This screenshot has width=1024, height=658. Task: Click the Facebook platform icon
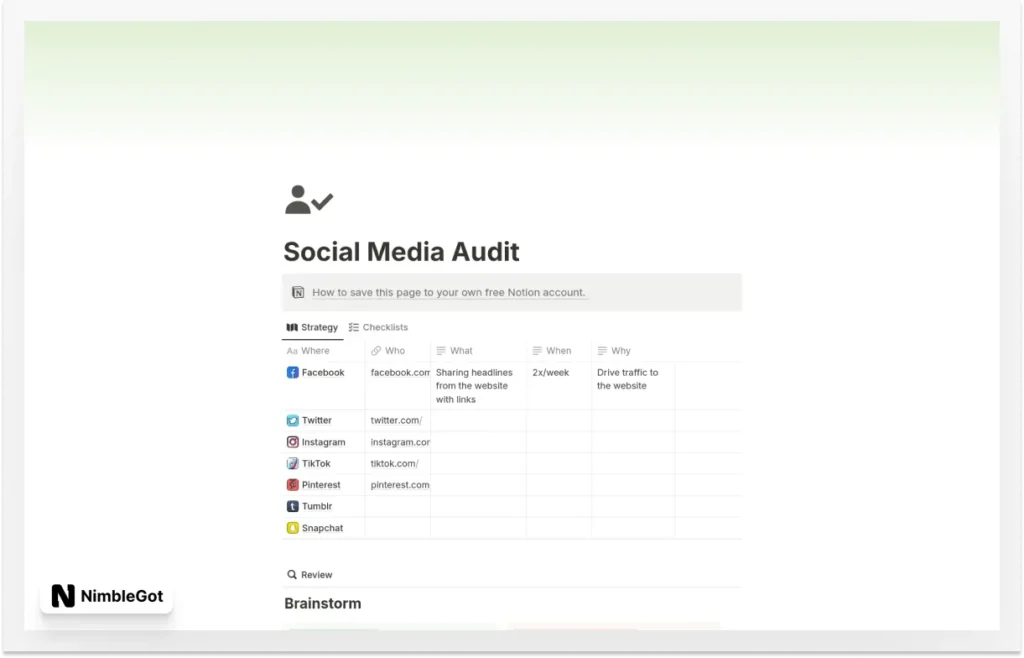click(293, 372)
